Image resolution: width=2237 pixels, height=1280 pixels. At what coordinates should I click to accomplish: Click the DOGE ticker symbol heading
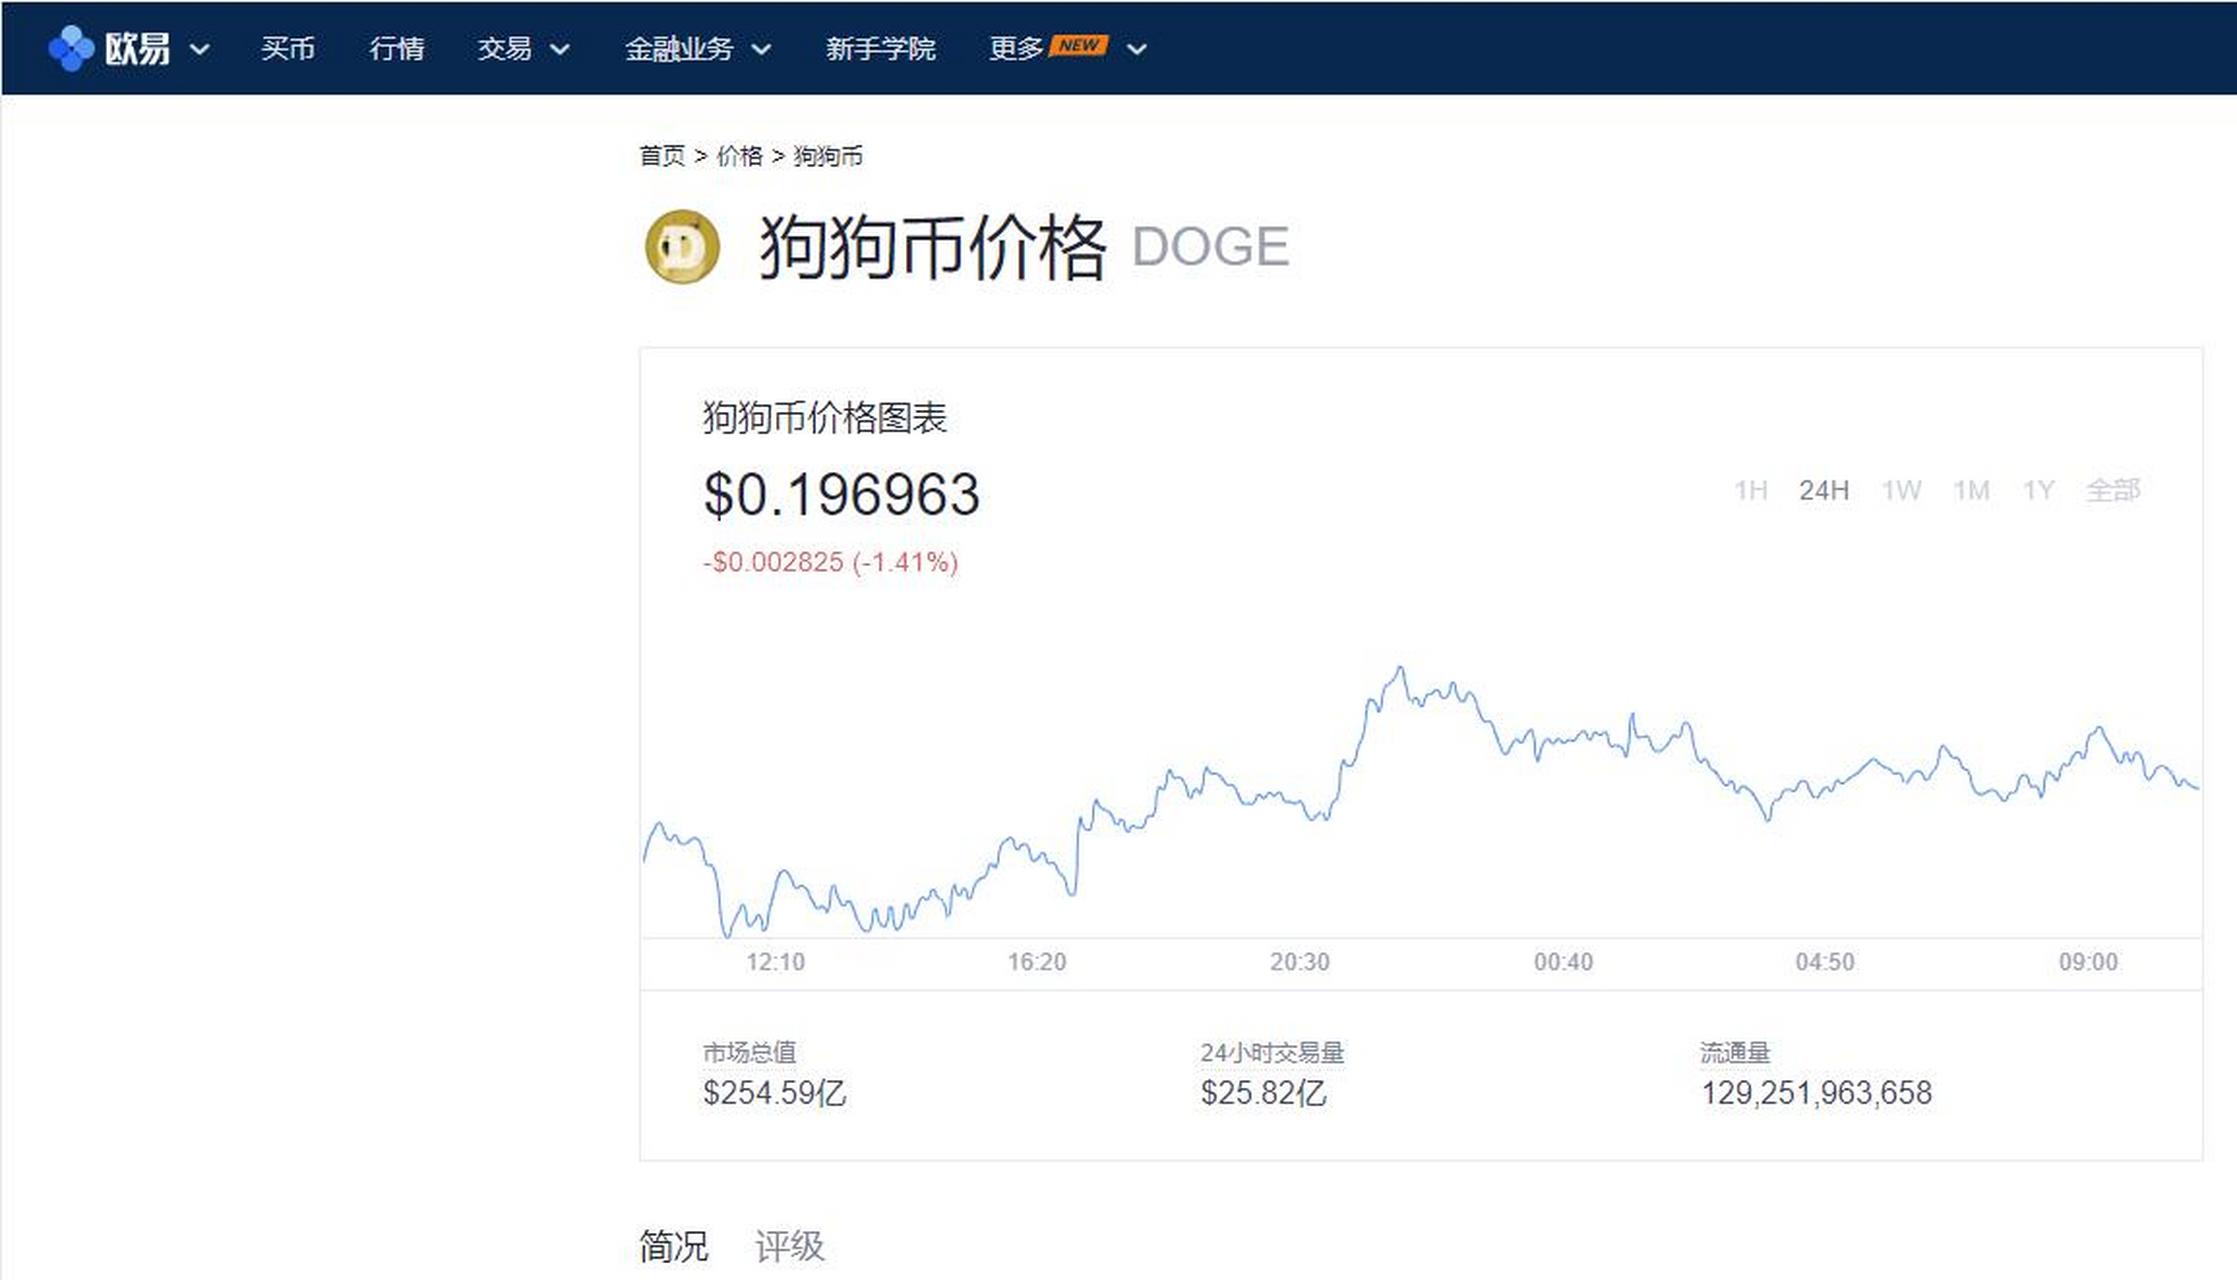click(x=1210, y=247)
